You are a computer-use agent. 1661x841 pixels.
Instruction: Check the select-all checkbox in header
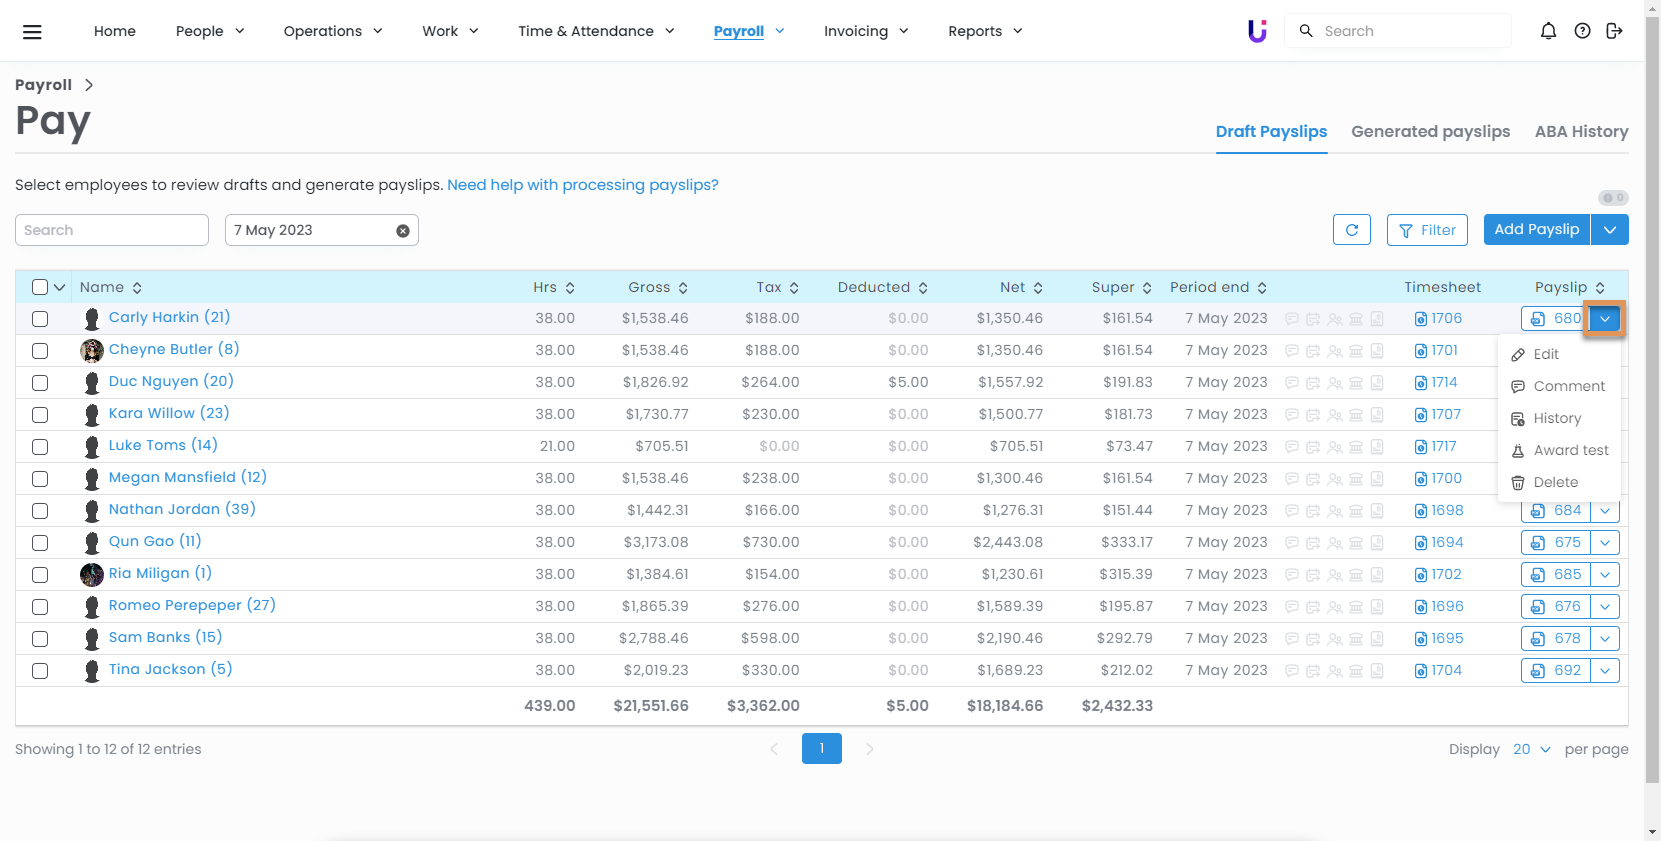(x=40, y=287)
